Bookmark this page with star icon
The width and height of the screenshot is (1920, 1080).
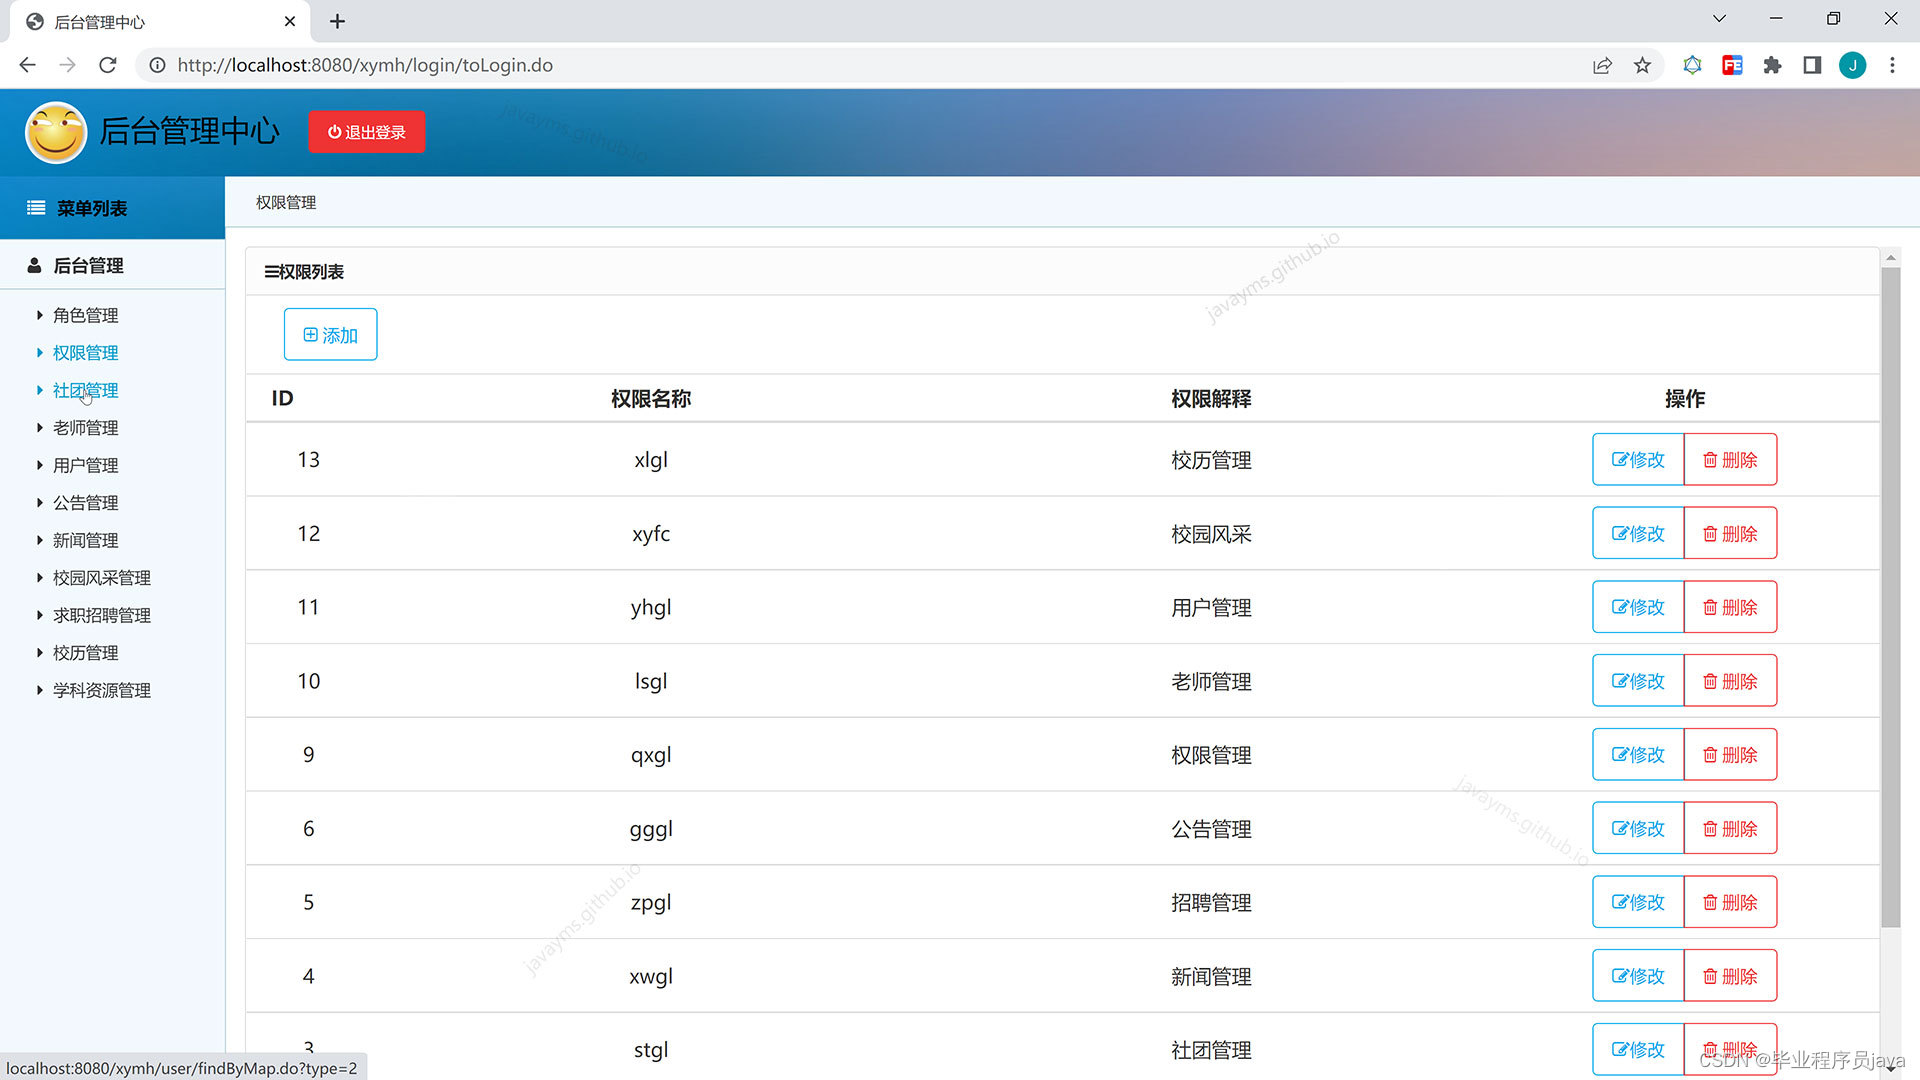tap(1642, 65)
